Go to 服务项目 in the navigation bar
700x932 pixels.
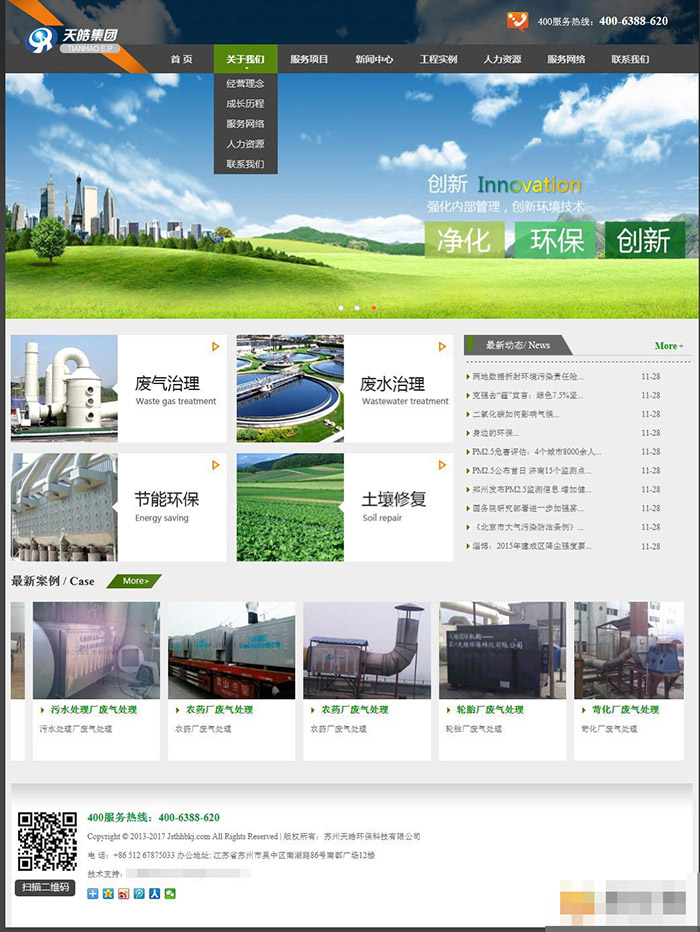tap(309, 59)
